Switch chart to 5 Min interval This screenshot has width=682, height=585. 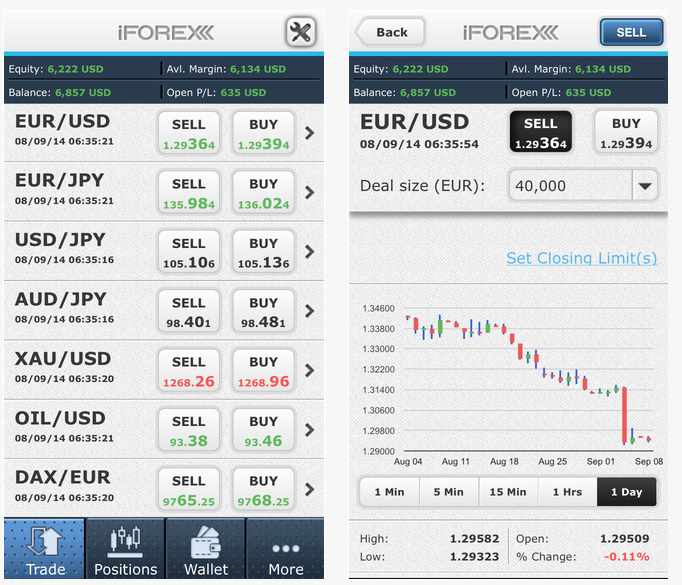(x=449, y=492)
